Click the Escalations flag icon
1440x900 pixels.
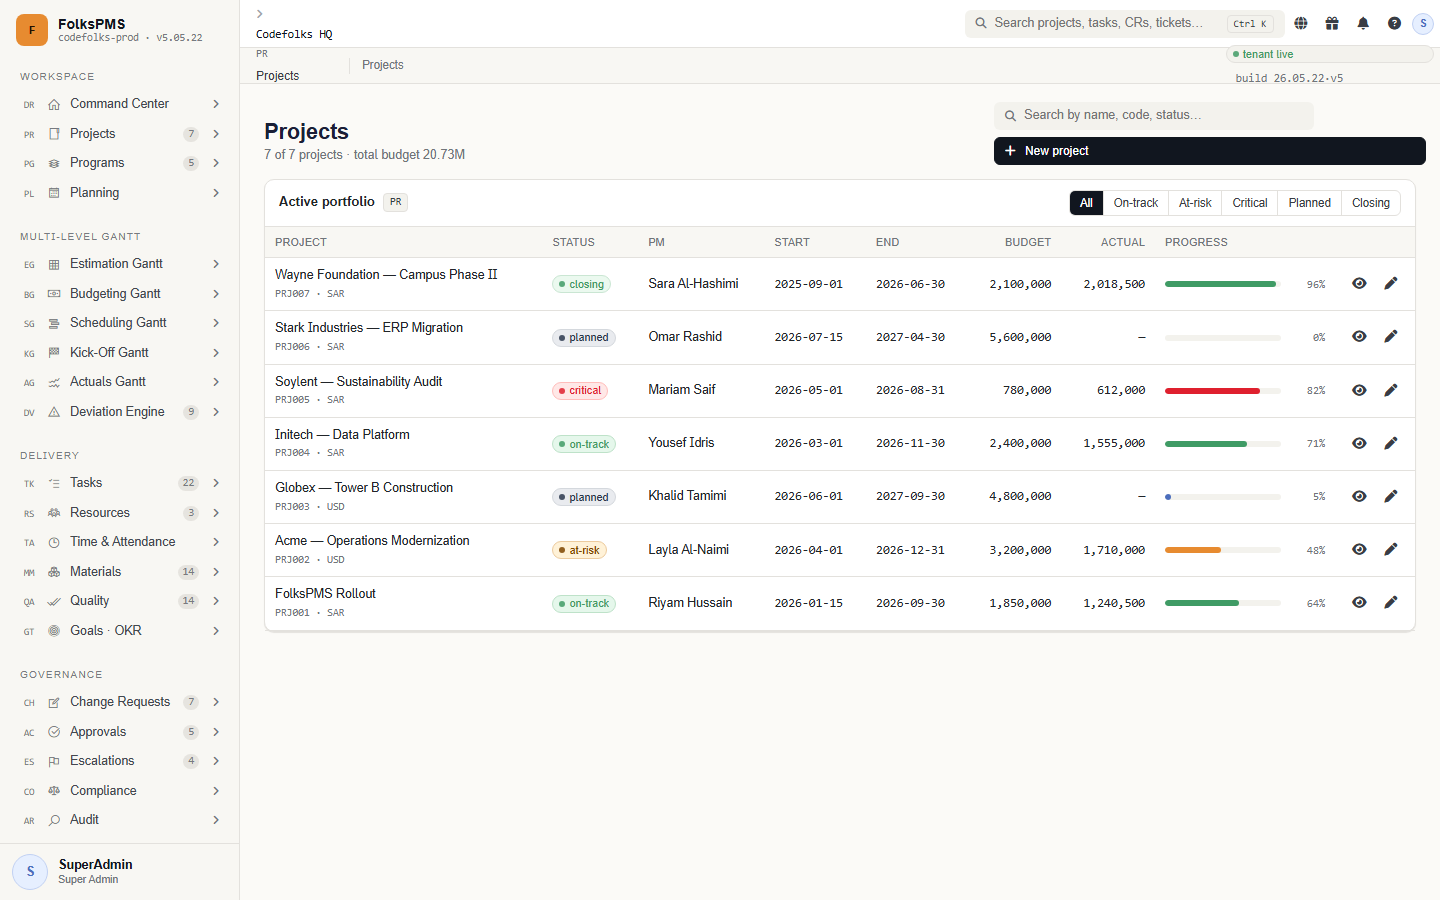click(x=54, y=761)
